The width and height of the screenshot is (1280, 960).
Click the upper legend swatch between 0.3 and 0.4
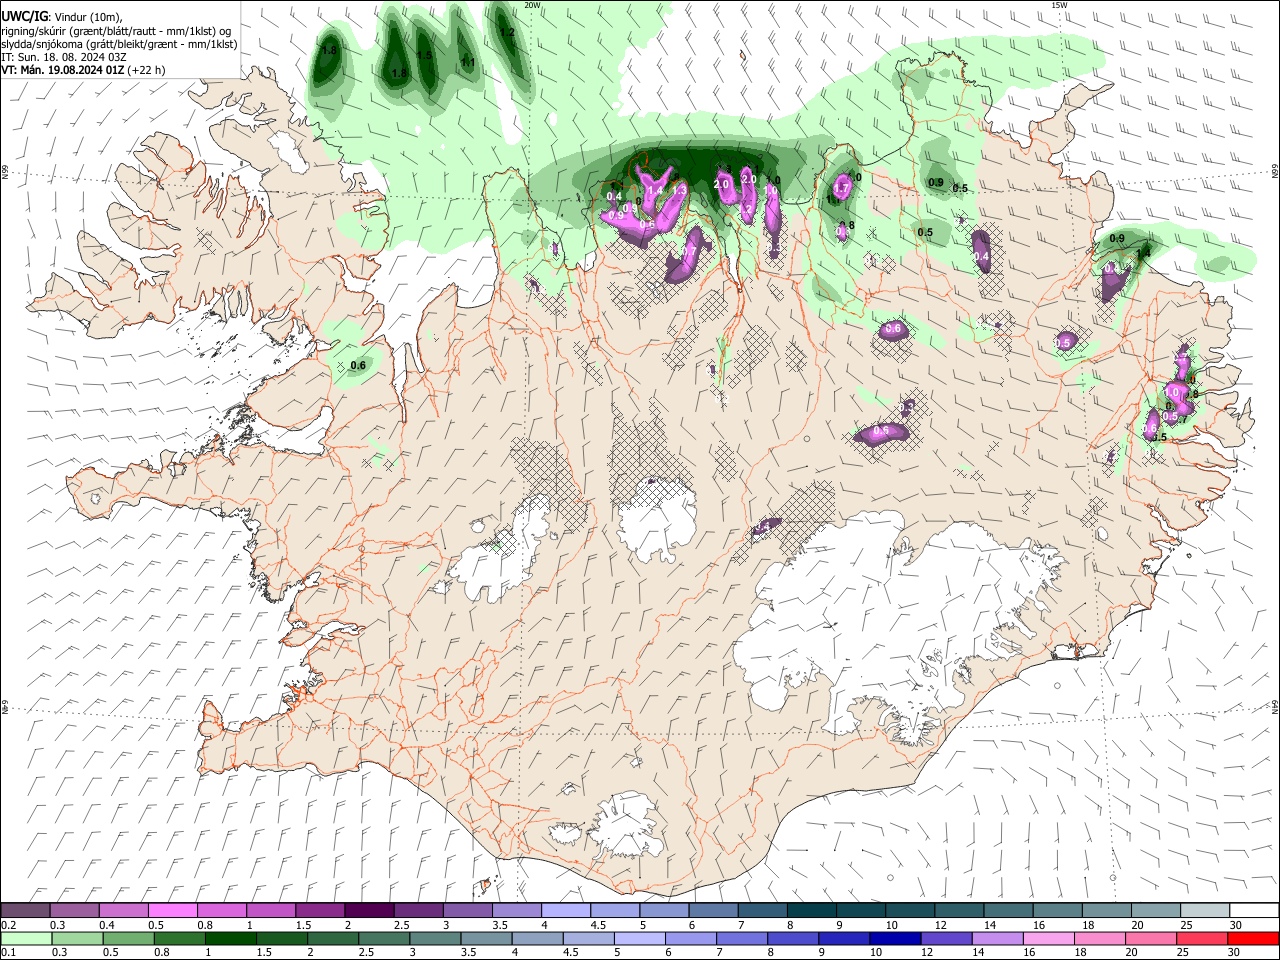(74, 910)
